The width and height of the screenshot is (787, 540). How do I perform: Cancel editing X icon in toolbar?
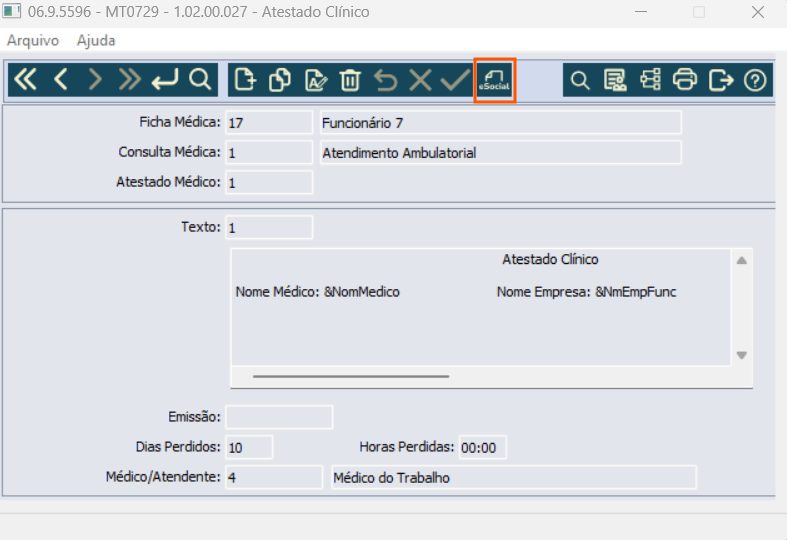pyautogui.click(x=420, y=80)
